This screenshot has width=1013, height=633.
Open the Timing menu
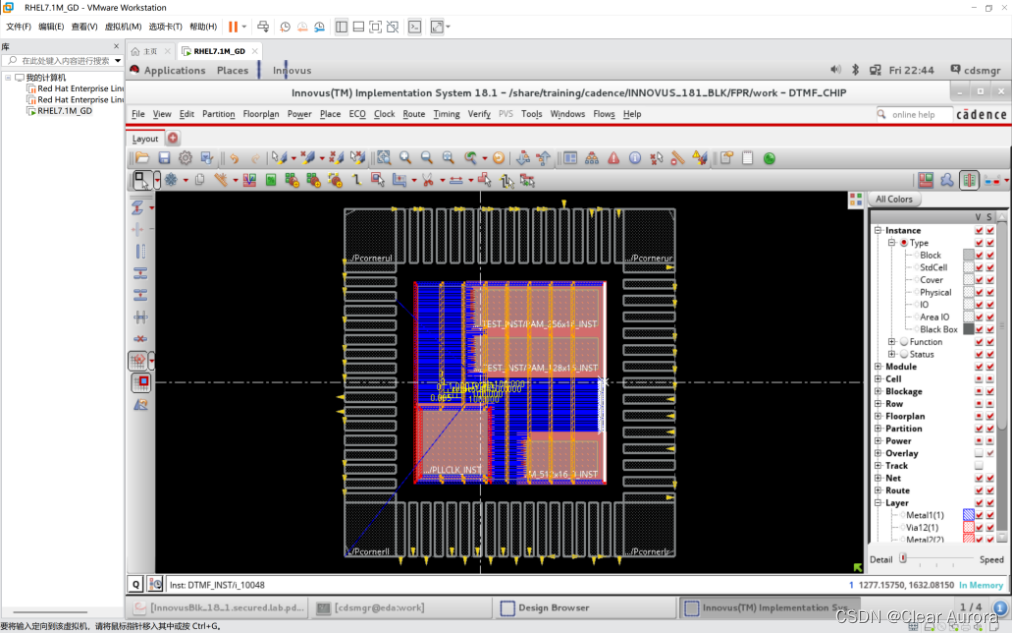tap(446, 114)
